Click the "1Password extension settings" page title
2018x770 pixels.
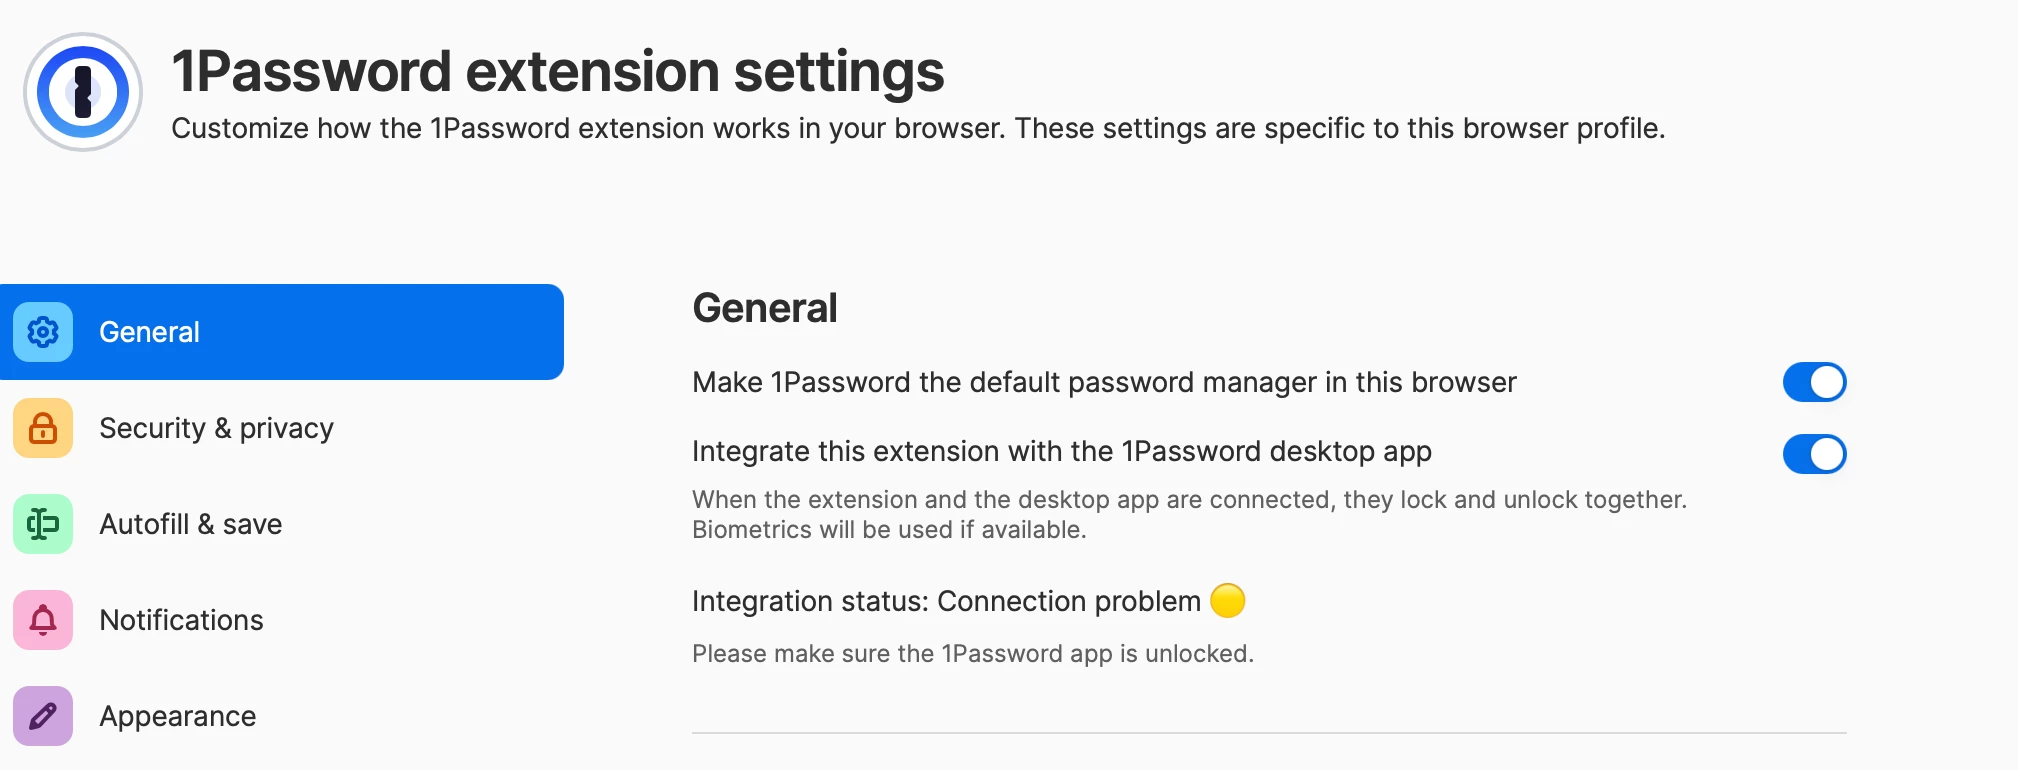(557, 71)
